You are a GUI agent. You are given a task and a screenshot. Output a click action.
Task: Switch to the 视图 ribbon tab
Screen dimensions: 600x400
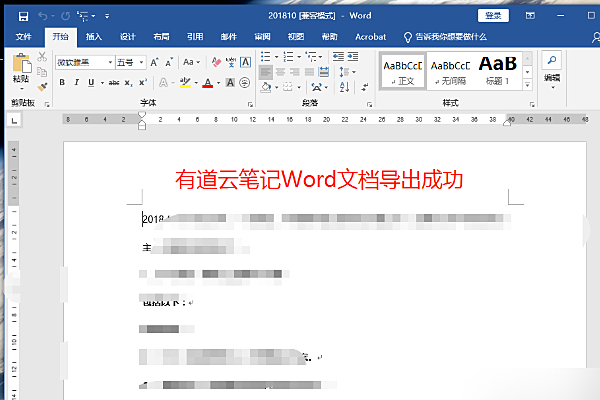coord(296,37)
